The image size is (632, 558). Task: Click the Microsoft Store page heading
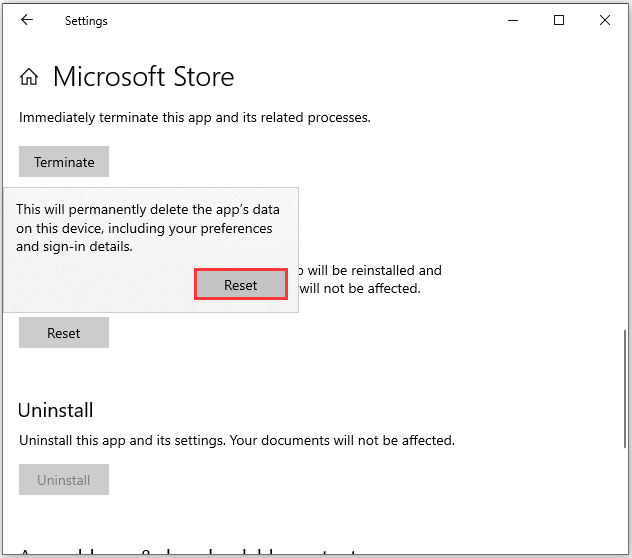(143, 77)
